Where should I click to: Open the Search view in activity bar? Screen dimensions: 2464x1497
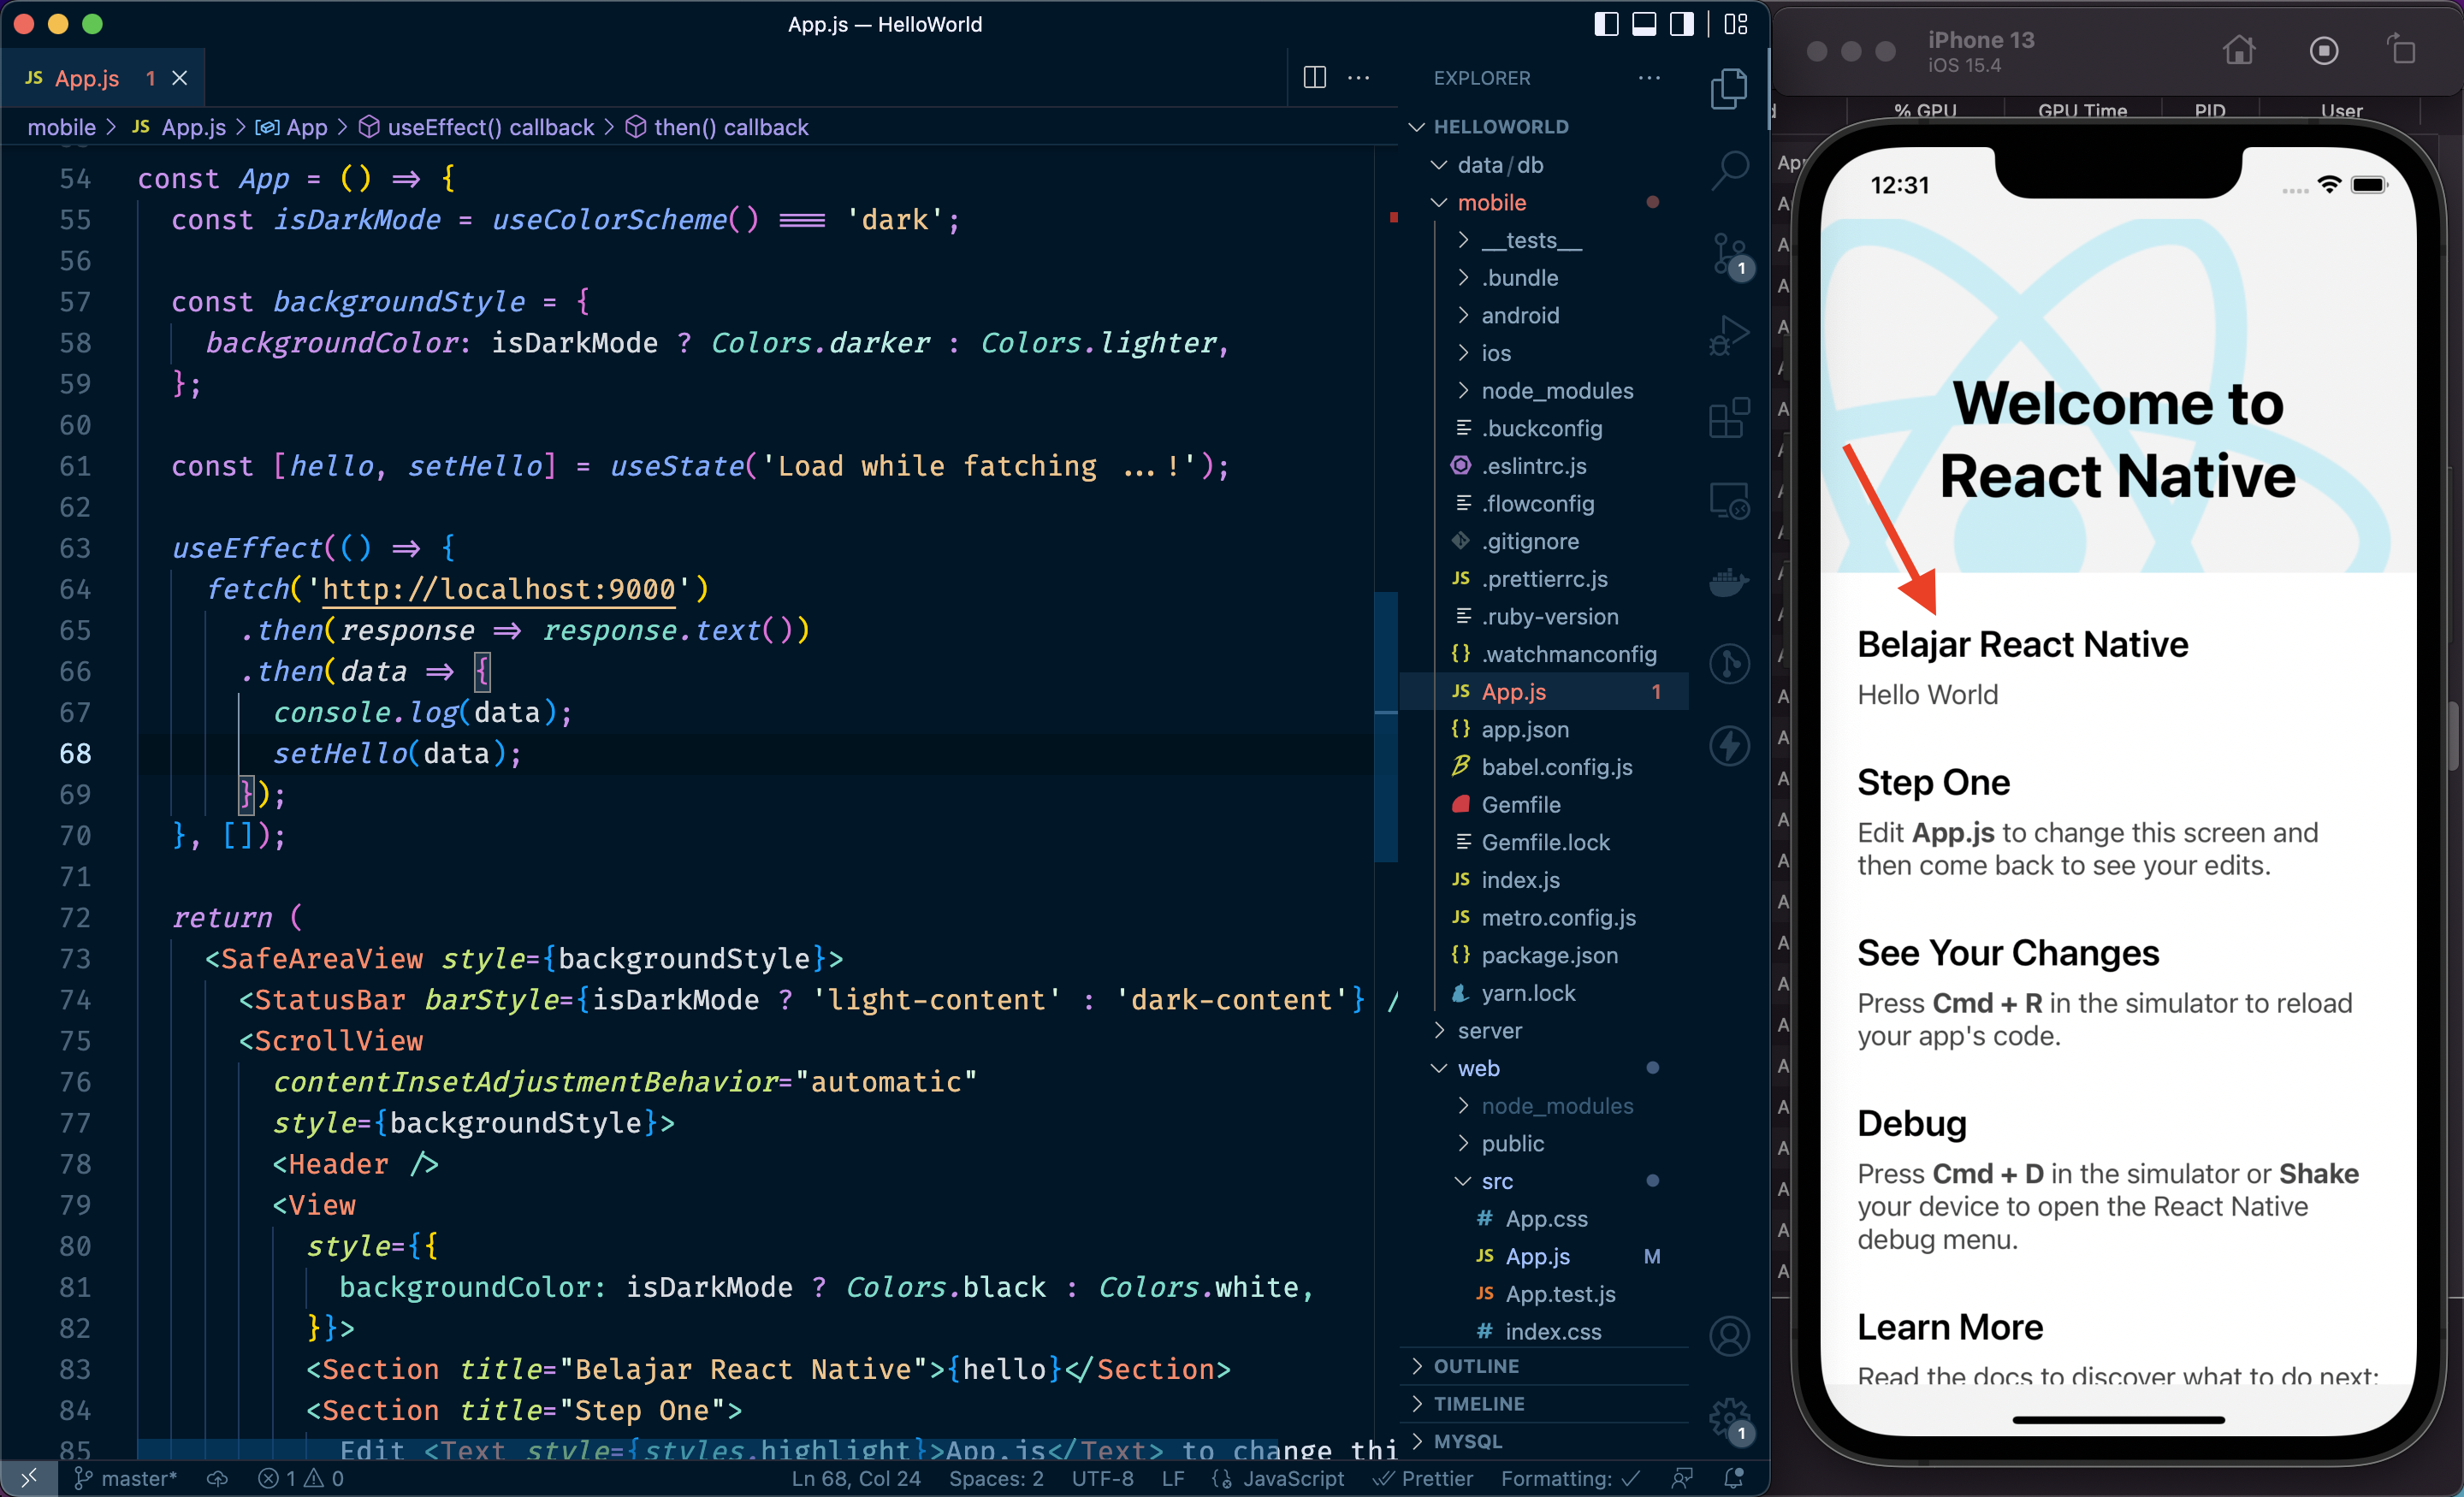1729,169
